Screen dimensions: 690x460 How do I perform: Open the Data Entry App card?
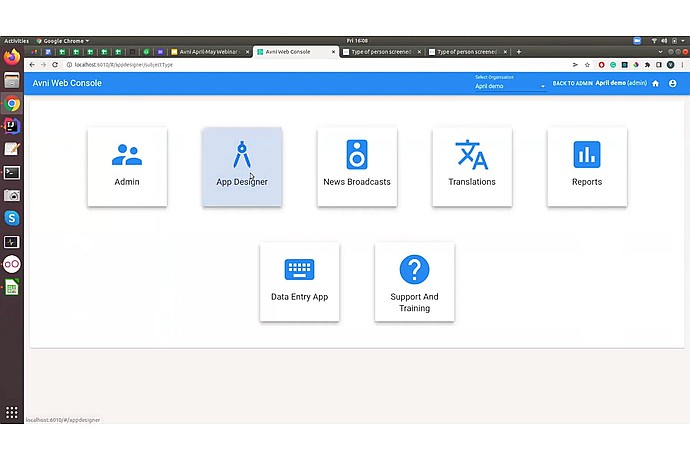[x=300, y=282]
